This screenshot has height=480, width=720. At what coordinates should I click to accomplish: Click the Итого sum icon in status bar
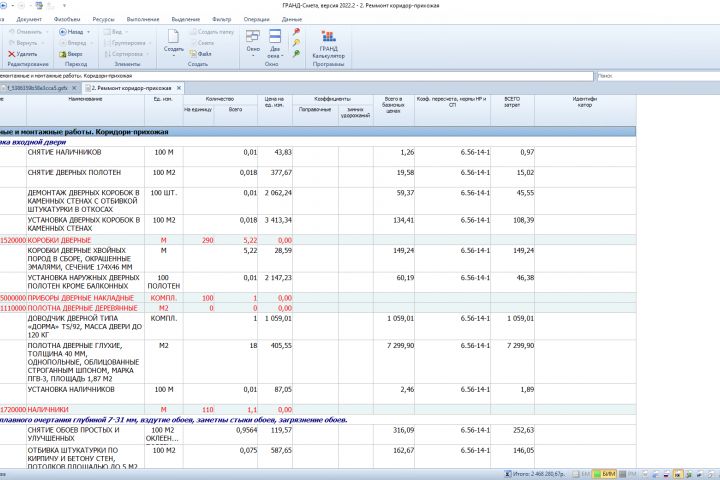click(x=507, y=474)
